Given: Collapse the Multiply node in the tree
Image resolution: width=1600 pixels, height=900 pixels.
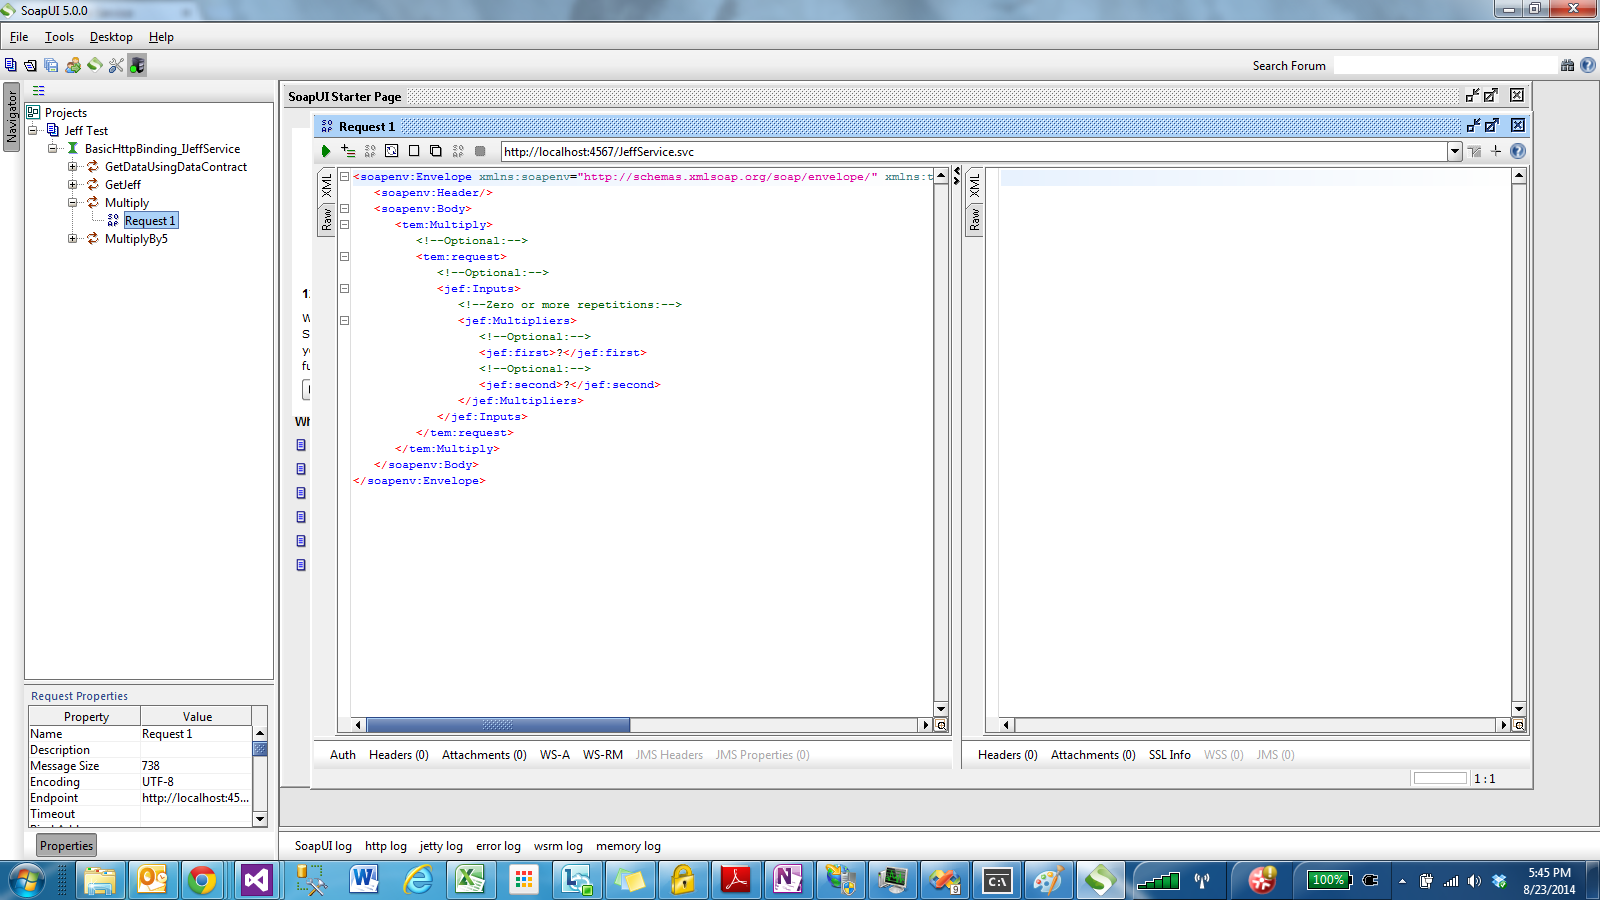Looking at the screenshot, I should click(72, 202).
